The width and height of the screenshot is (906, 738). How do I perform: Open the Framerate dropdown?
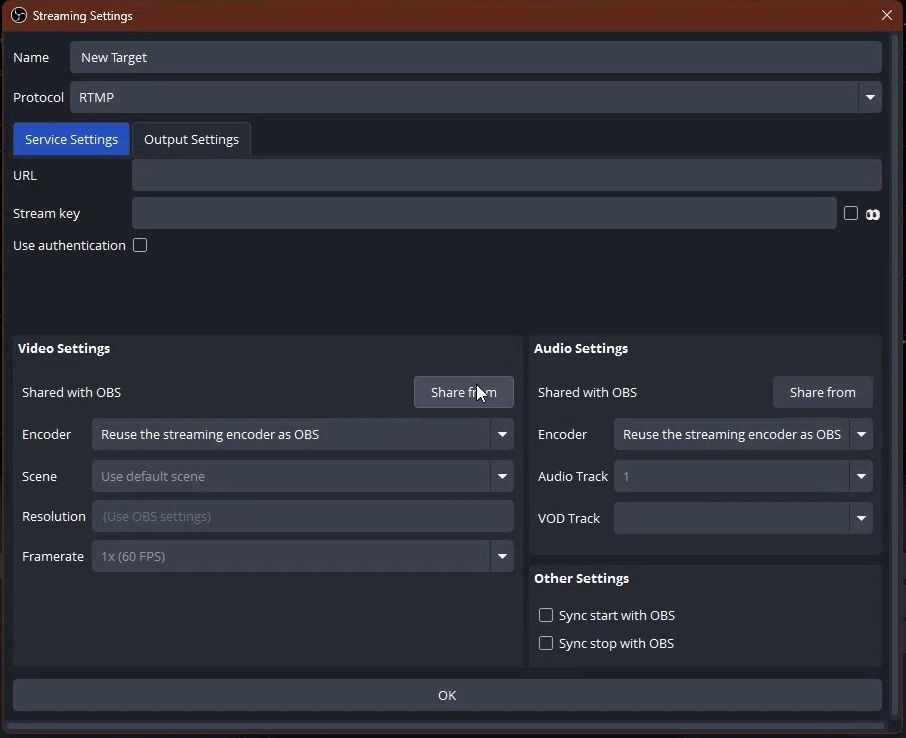[303, 556]
